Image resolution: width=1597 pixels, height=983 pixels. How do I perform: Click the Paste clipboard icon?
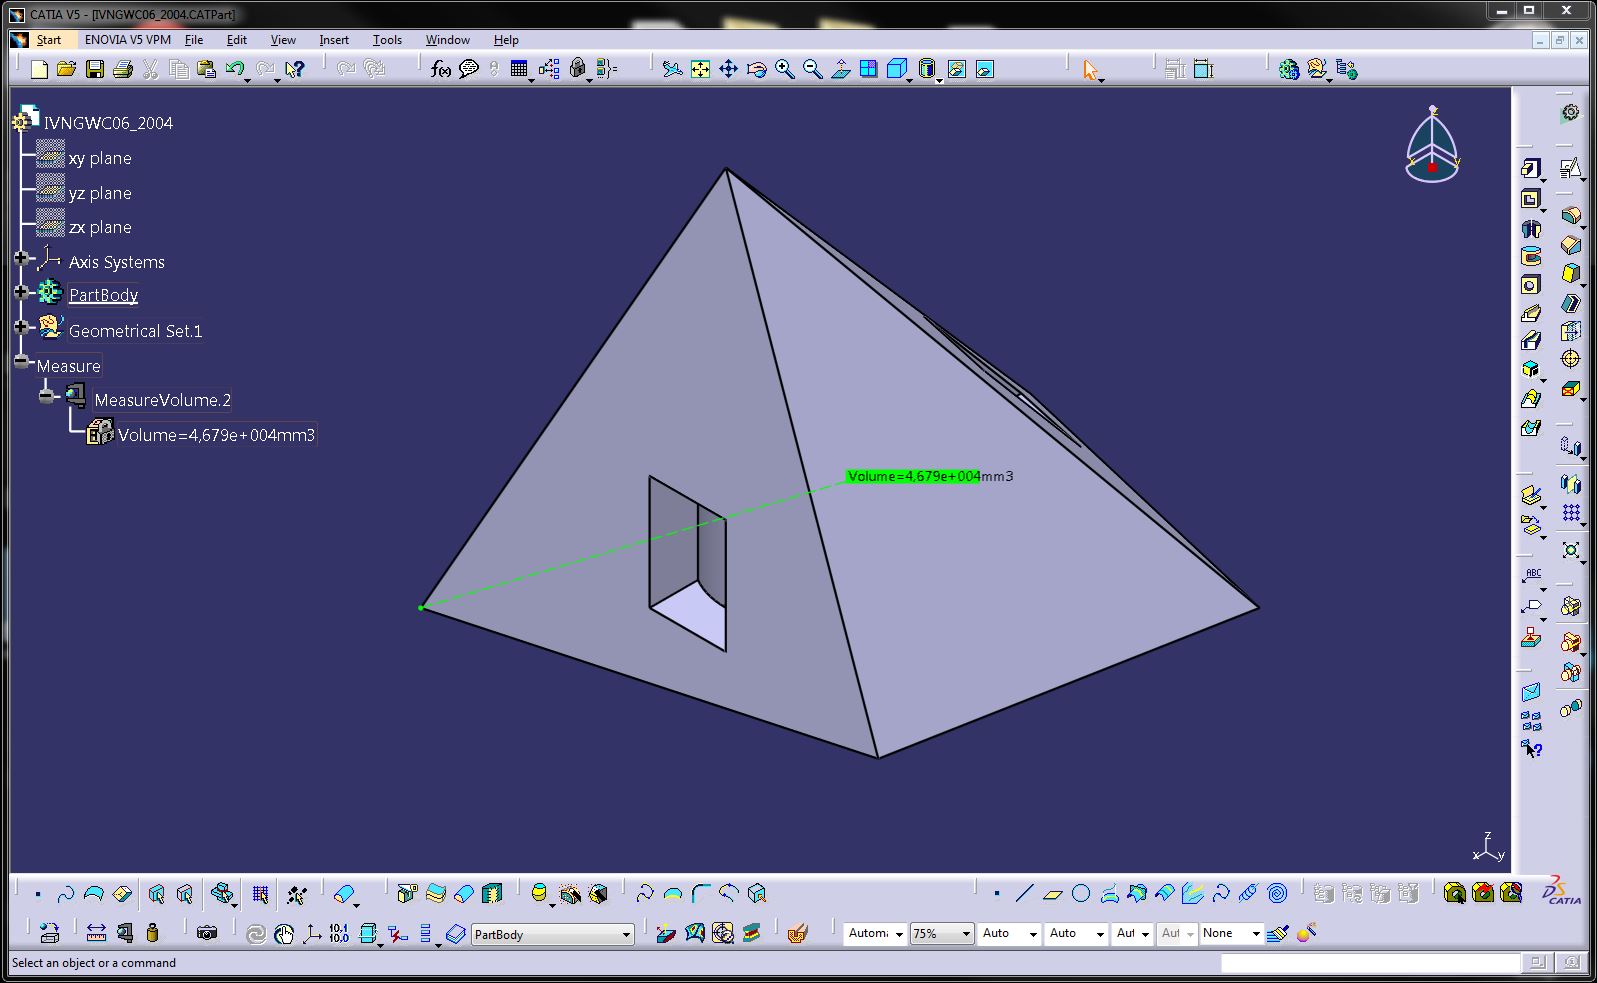(207, 69)
